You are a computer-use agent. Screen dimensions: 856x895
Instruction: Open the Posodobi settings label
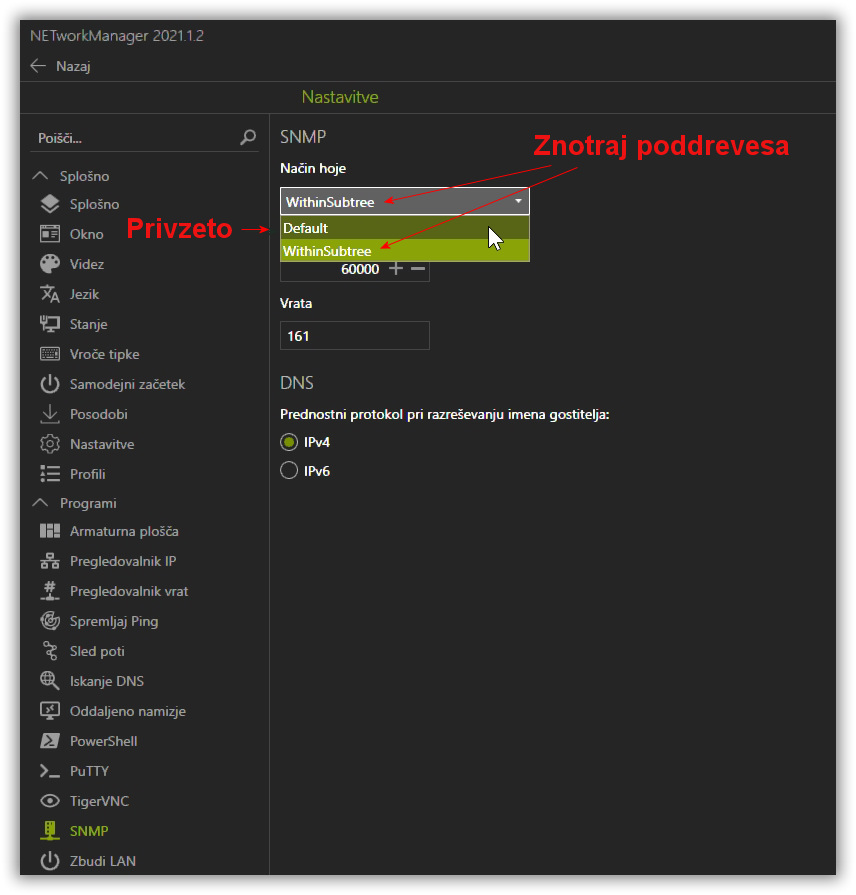tap(99, 414)
